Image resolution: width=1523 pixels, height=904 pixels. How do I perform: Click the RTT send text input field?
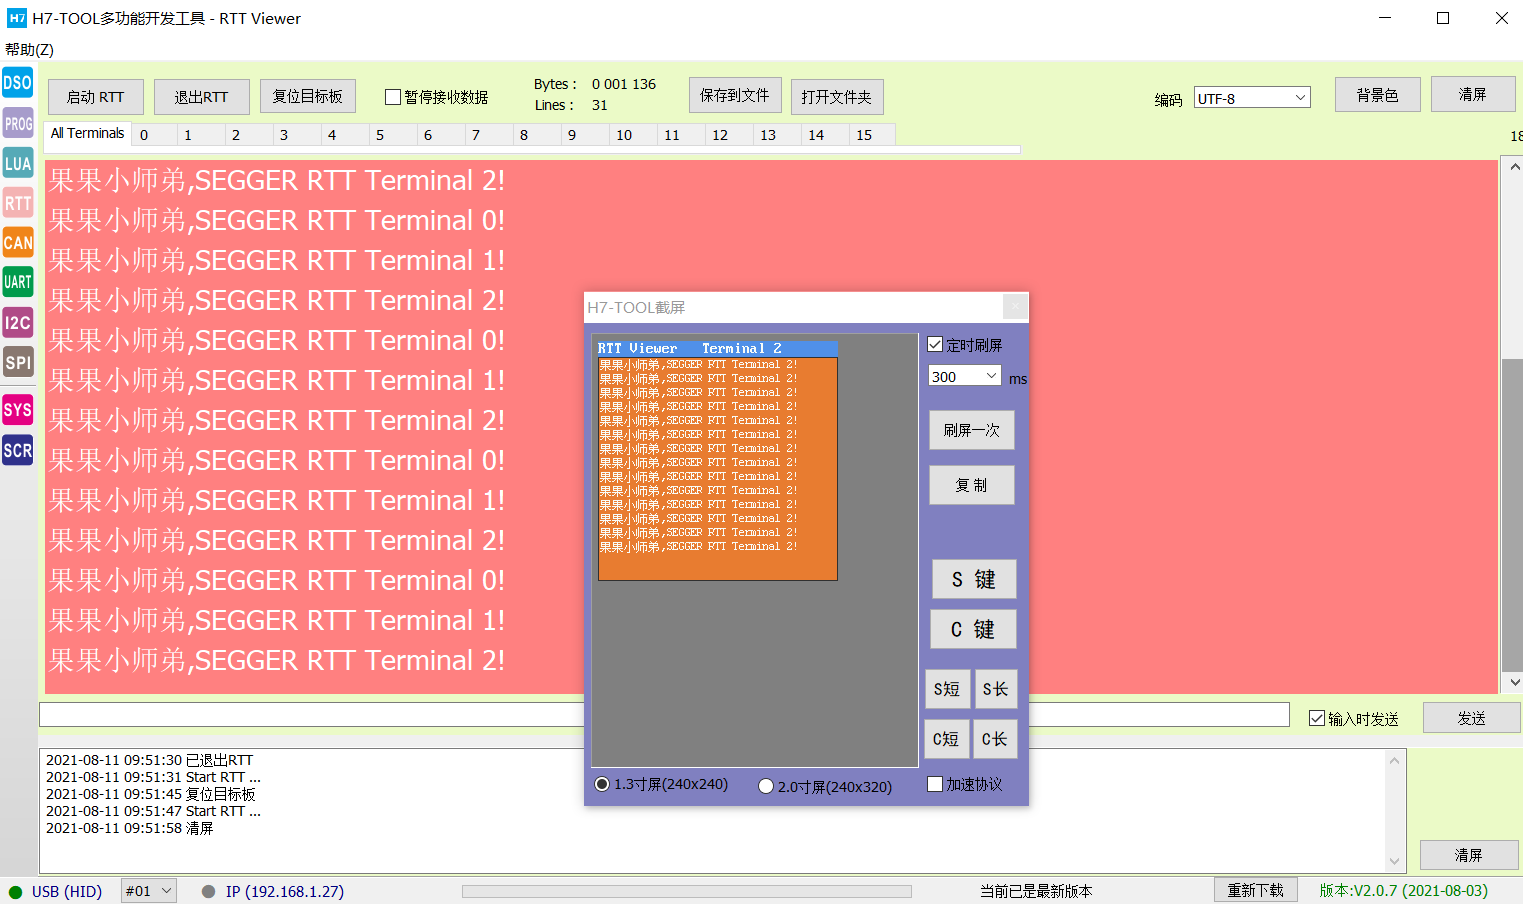pos(664,715)
